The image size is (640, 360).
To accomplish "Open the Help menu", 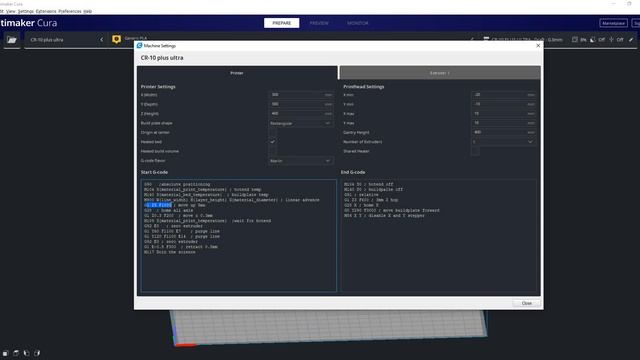I will [87, 11].
